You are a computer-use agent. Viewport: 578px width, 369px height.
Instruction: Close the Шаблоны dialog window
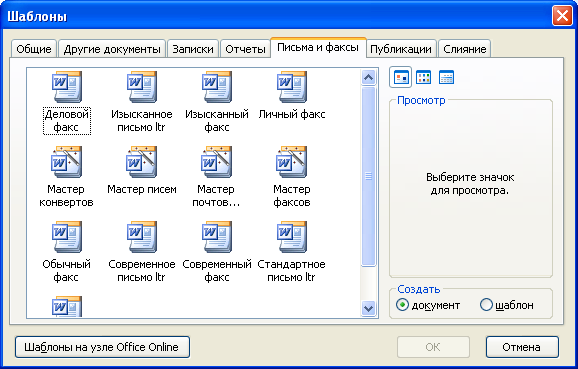562,16
